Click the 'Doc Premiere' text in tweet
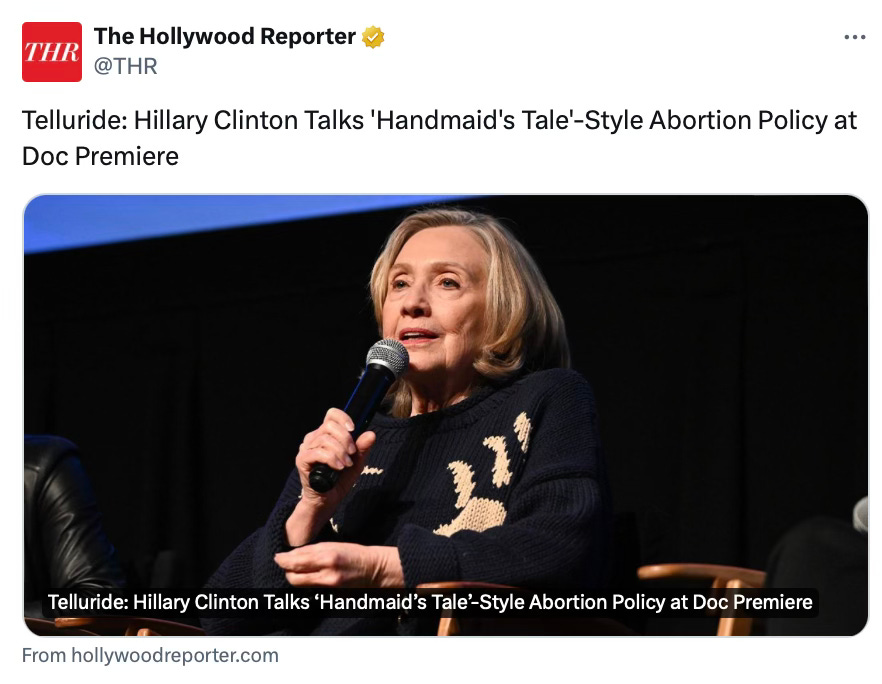Image resolution: width=882 pixels, height=684 pixels. click(x=100, y=156)
